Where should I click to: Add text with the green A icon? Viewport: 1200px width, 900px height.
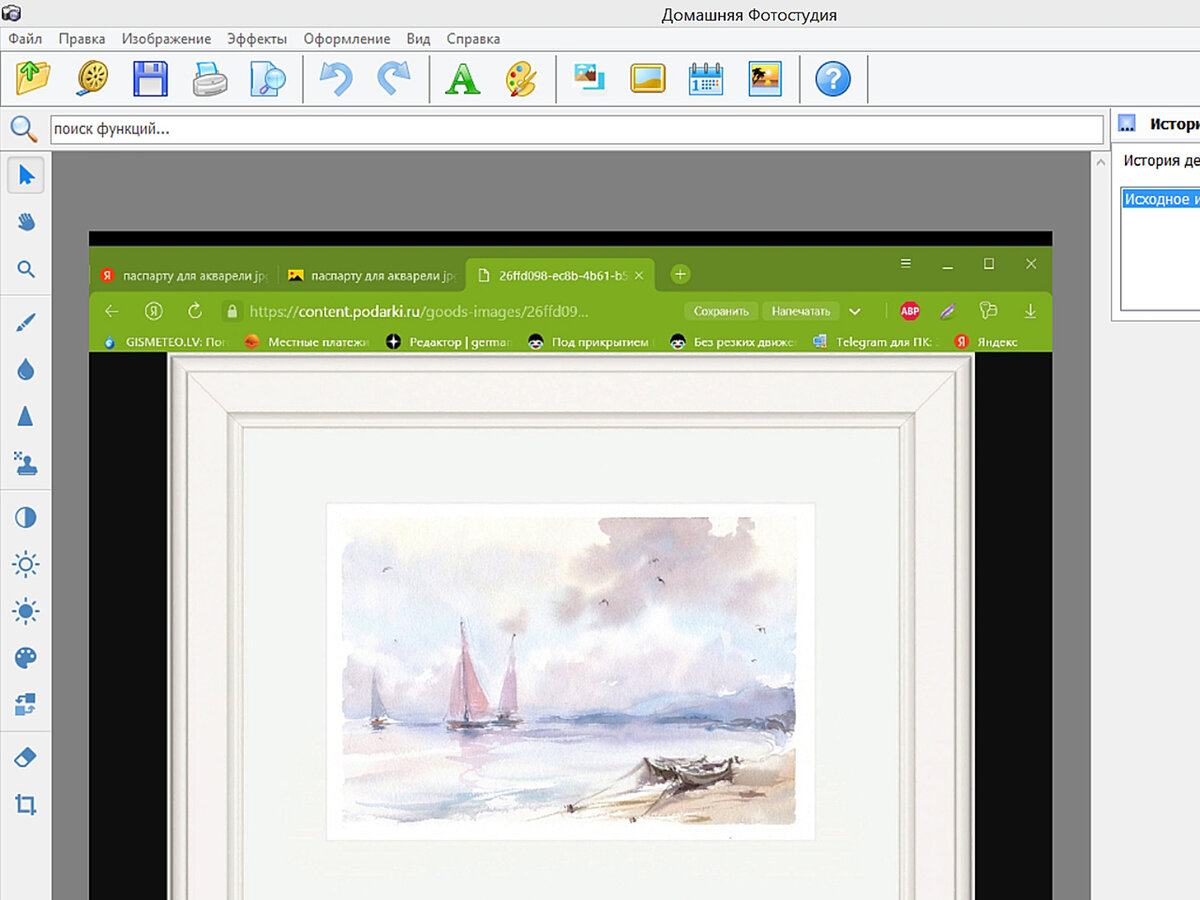462,78
